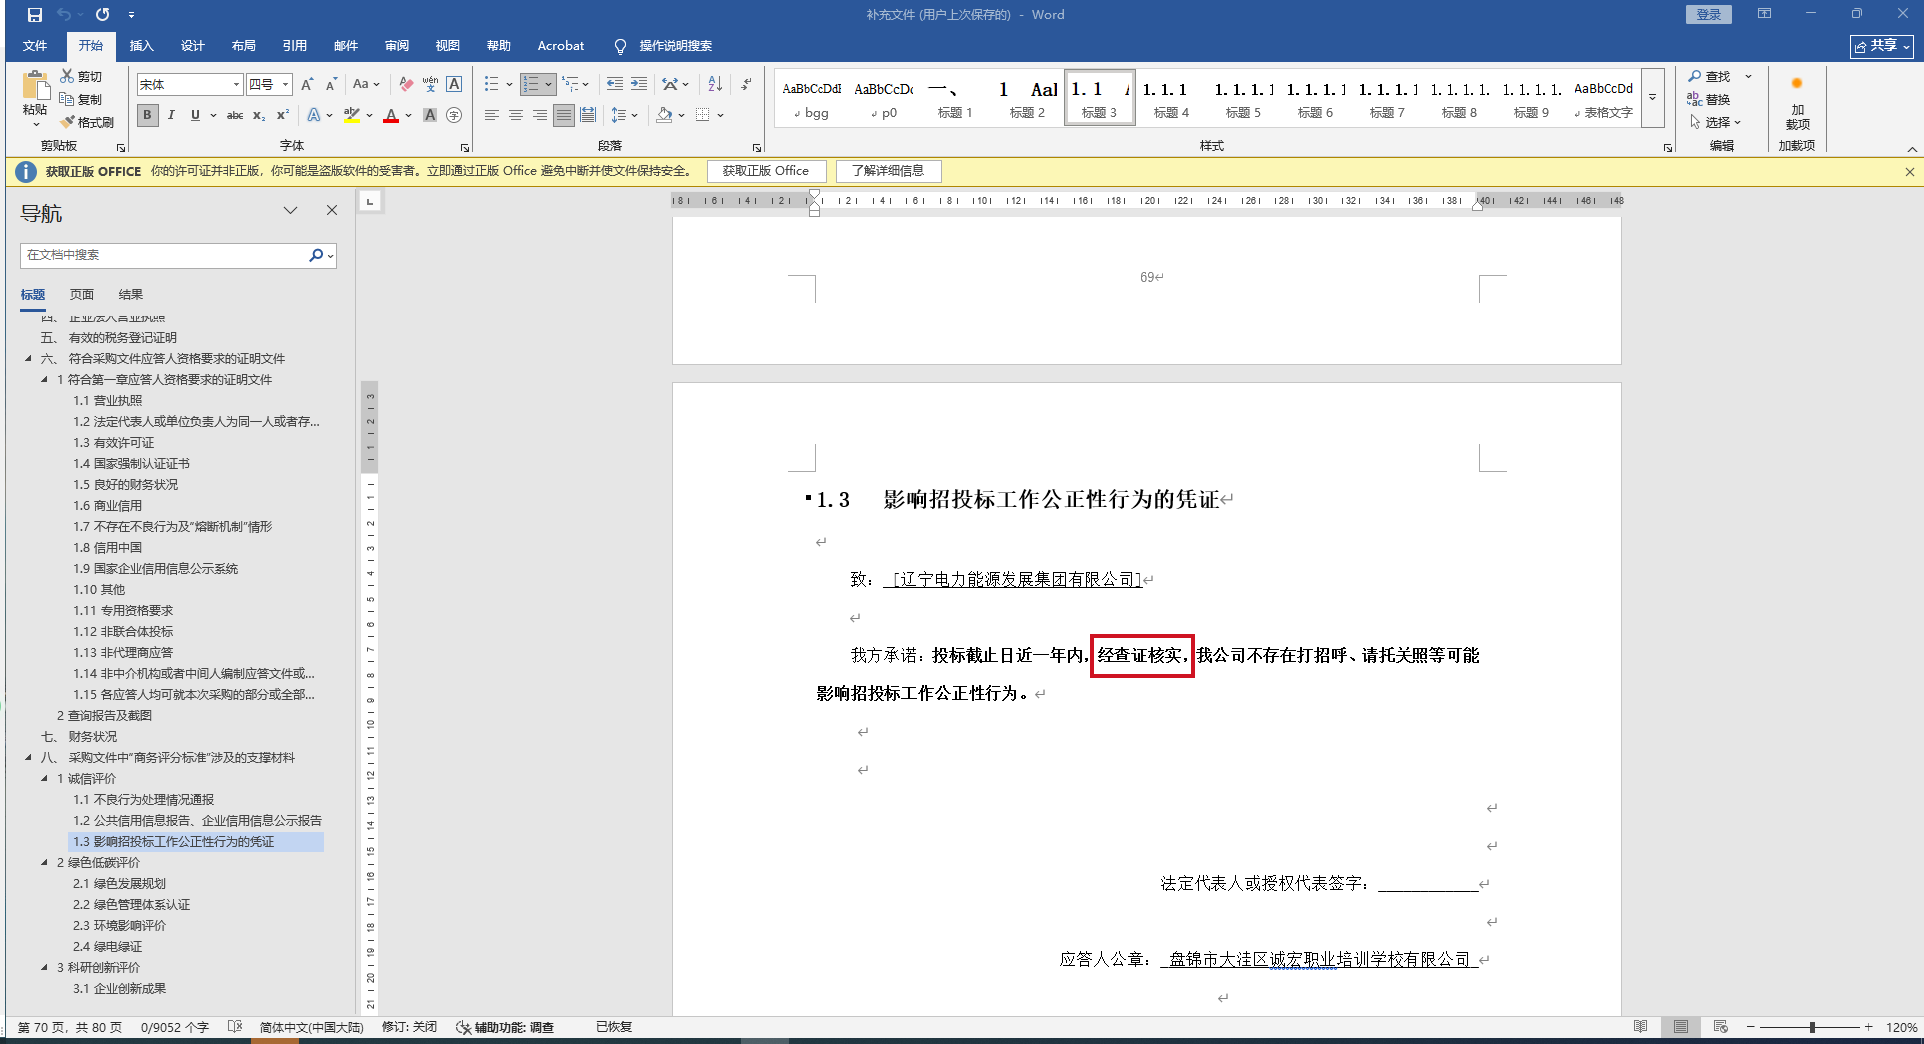Click the 共享 (Share) button
This screenshot has width=1924, height=1044.
1881,46
